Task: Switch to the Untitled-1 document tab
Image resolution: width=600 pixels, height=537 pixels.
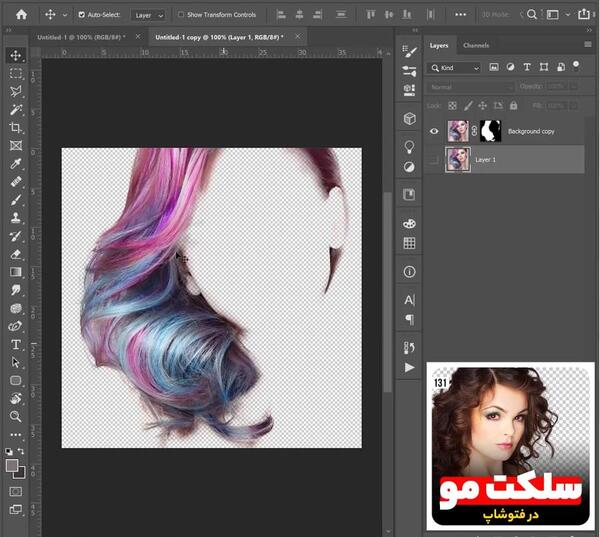Action: tap(79, 37)
